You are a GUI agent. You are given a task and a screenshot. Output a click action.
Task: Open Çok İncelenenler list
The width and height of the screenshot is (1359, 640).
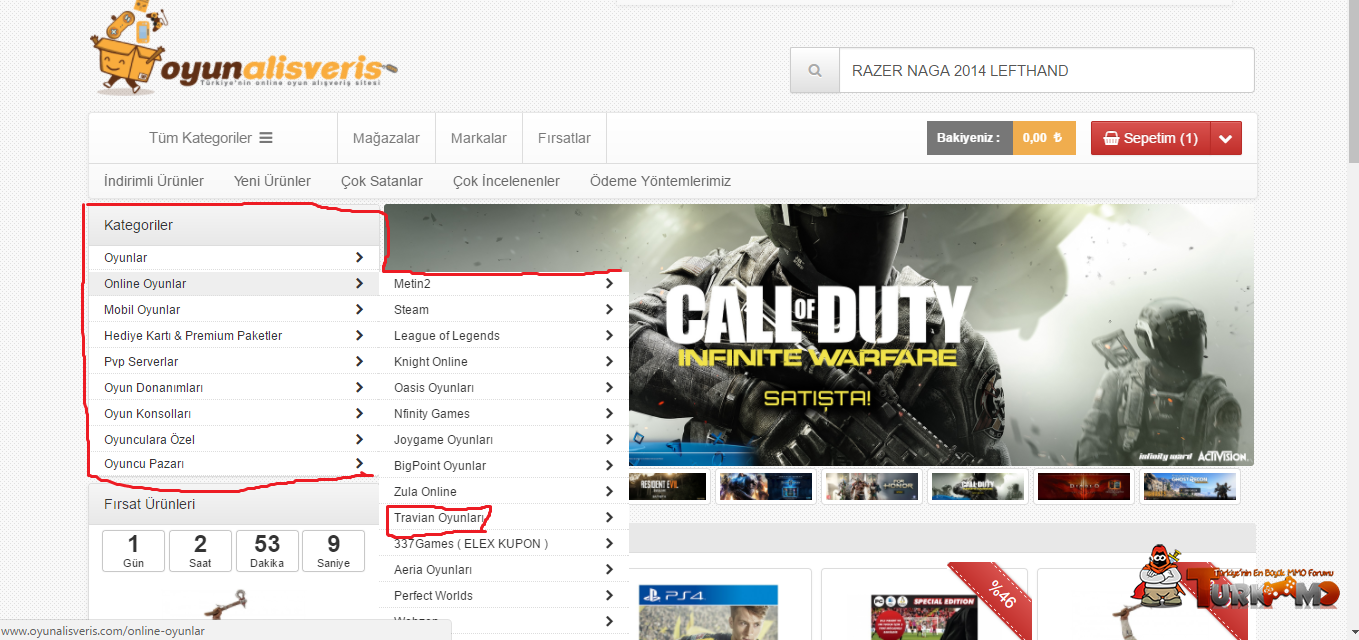pyautogui.click(x=506, y=181)
